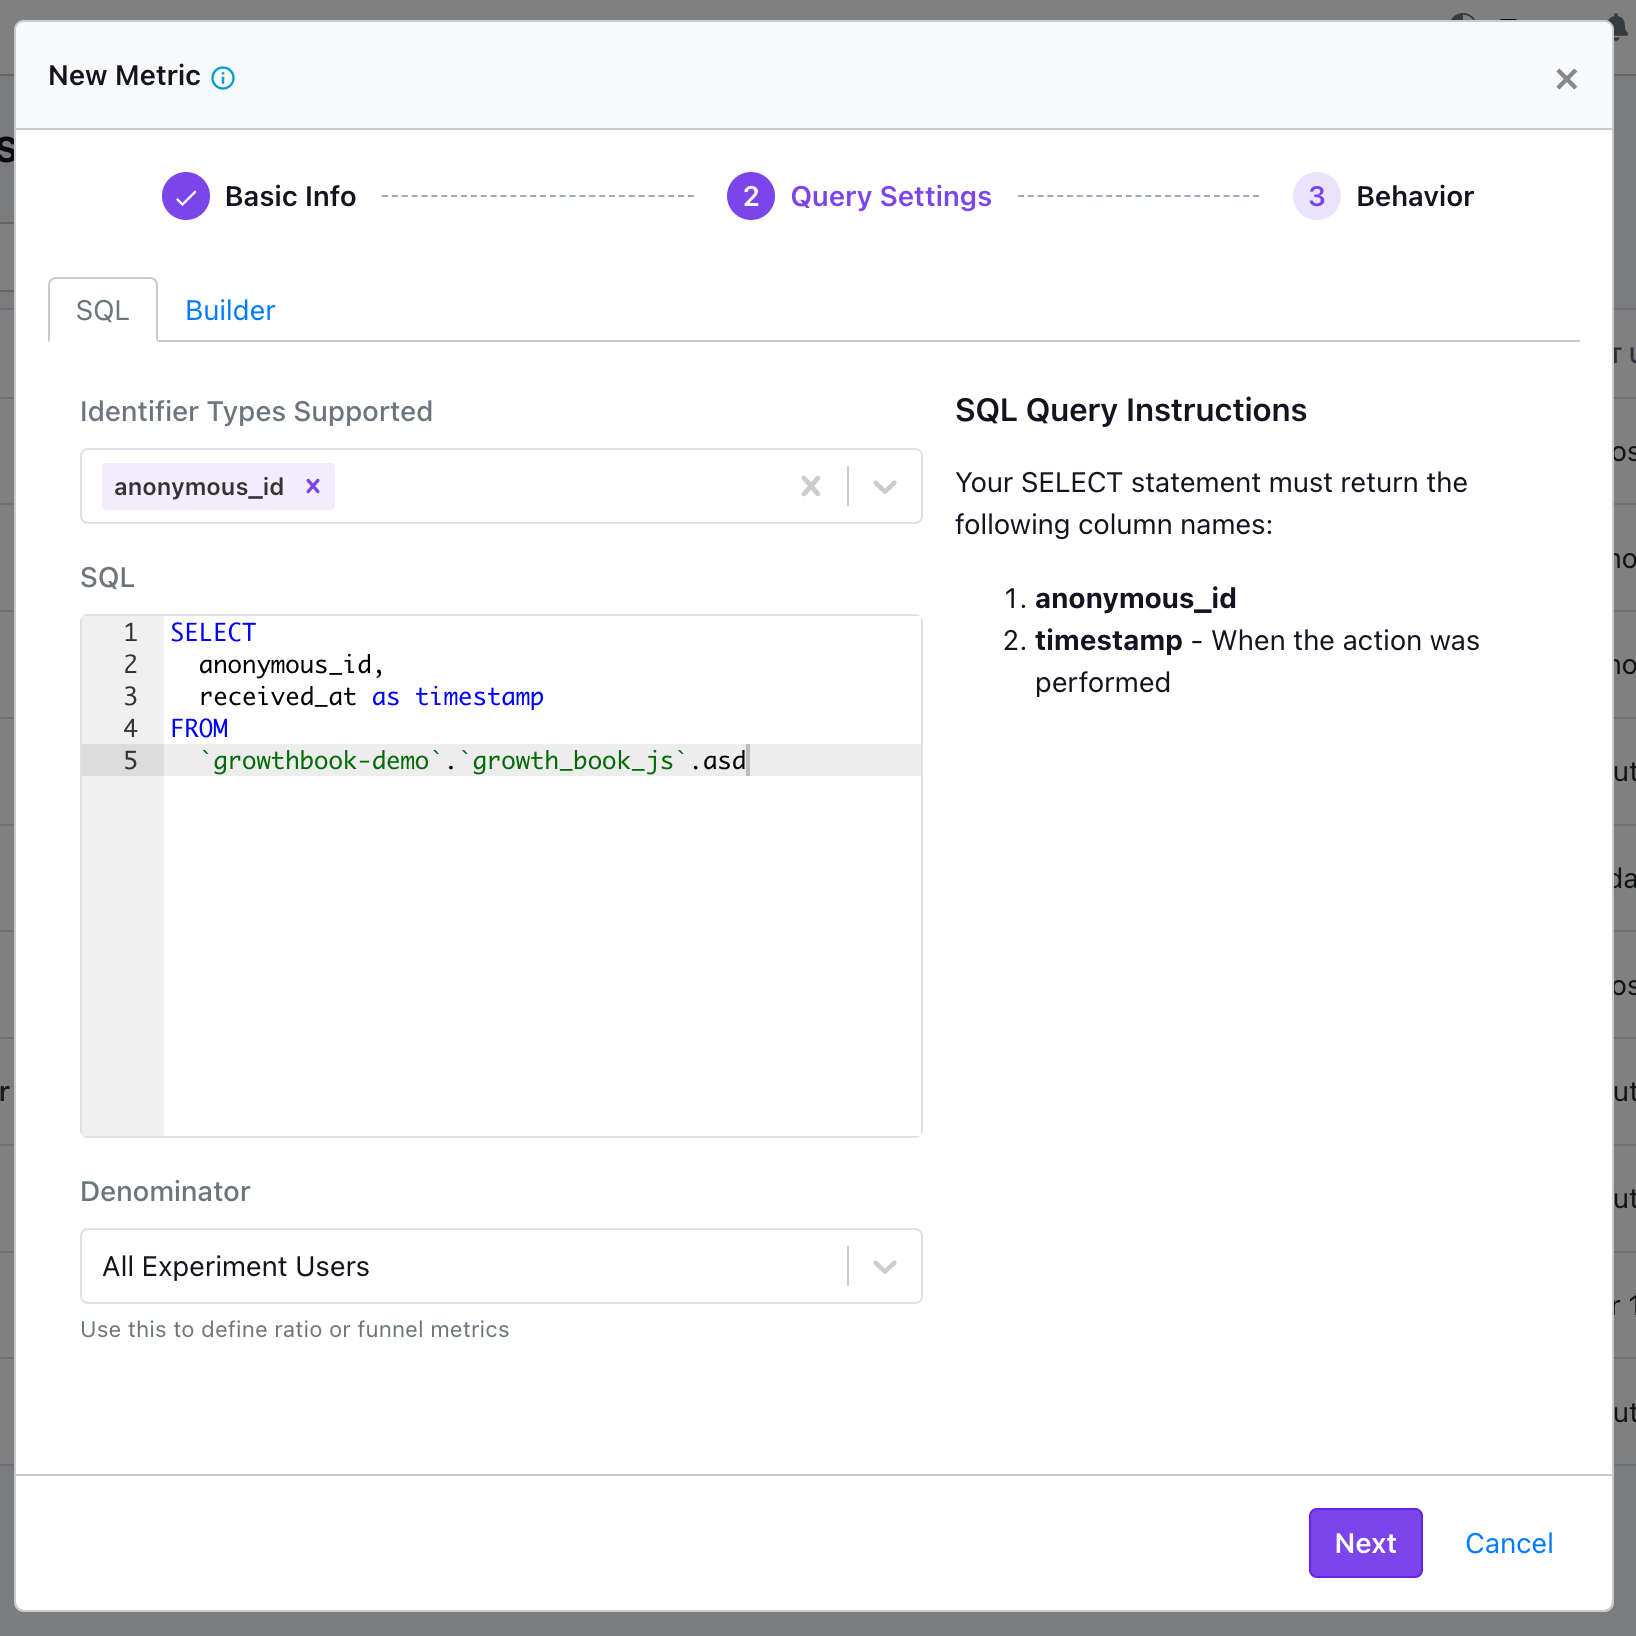Click the notification bell icon
The image size is (1636, 1636).
(x=1617, y=27)
